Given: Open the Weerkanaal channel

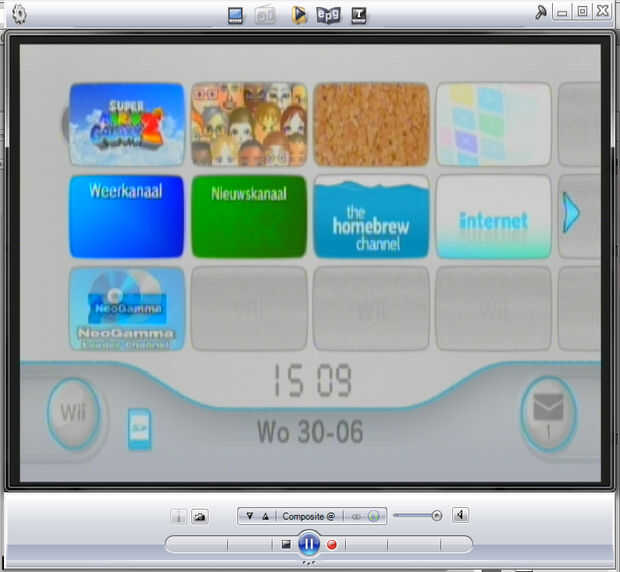Looking at the screenshot, I should (127, 217).
